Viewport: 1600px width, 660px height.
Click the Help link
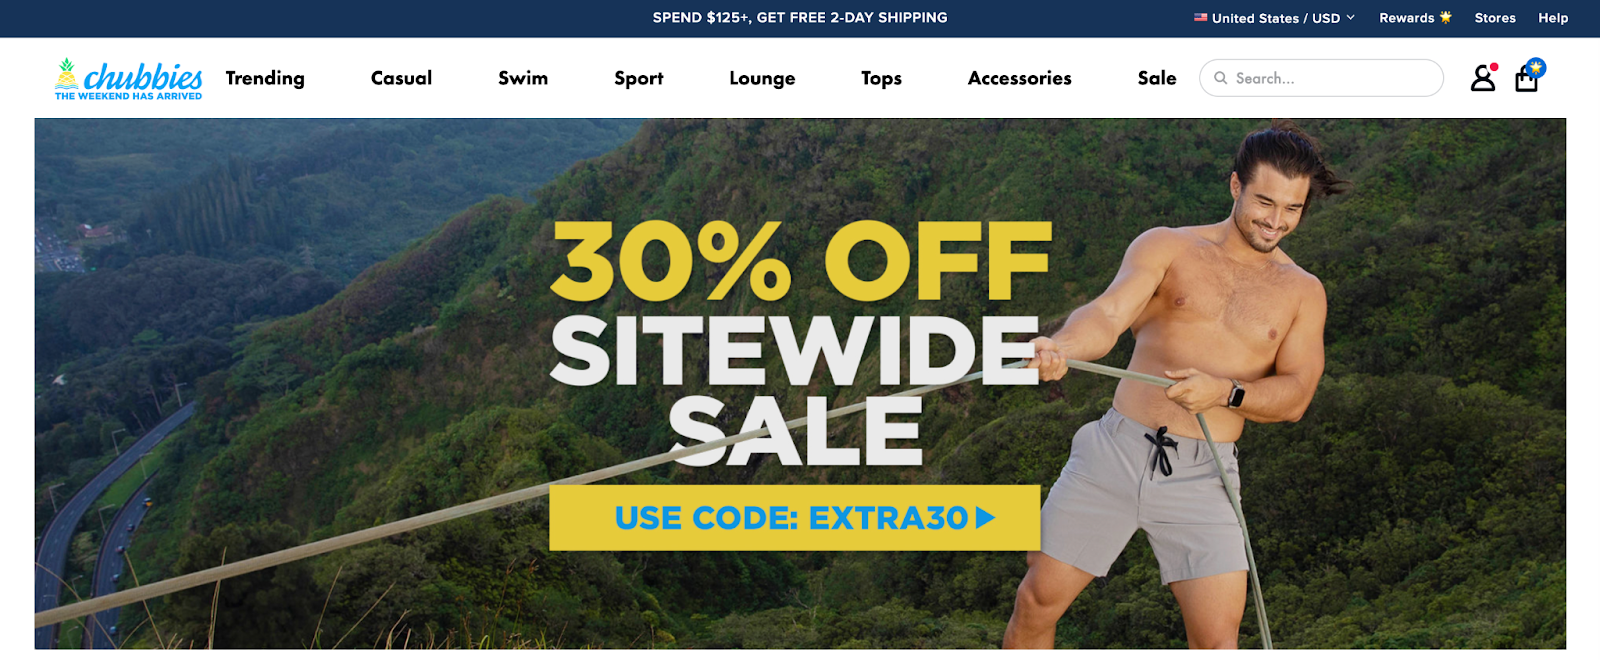pos(1553,18)
